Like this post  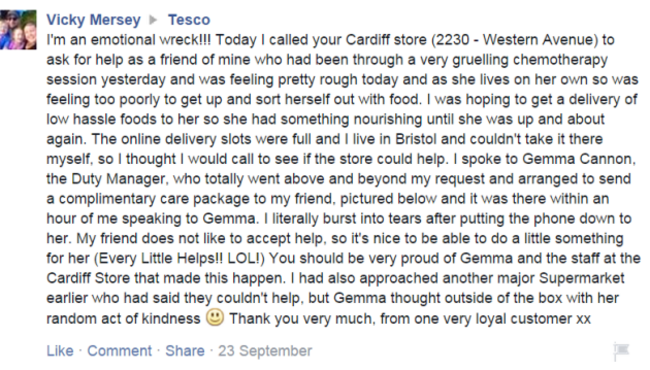point(60,351)
